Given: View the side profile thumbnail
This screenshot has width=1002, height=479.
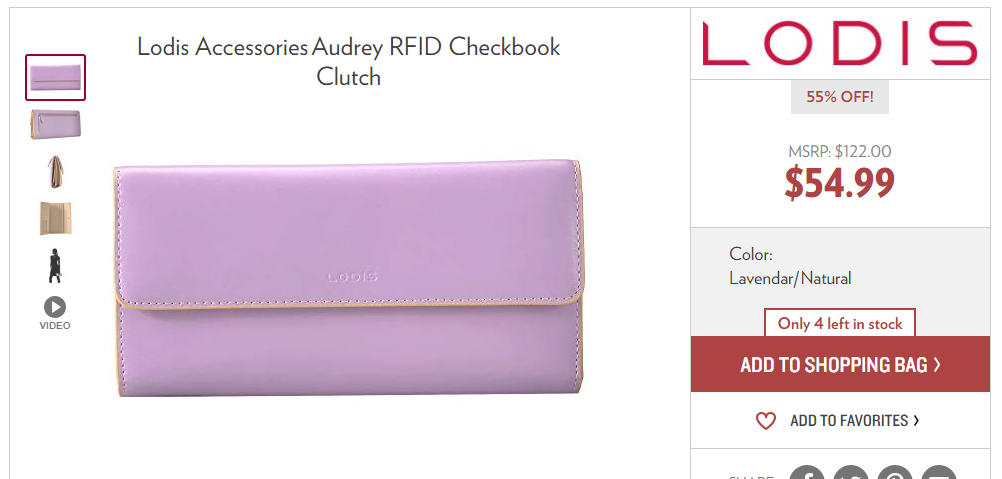Looking at the screenshot, I should 56,171.
